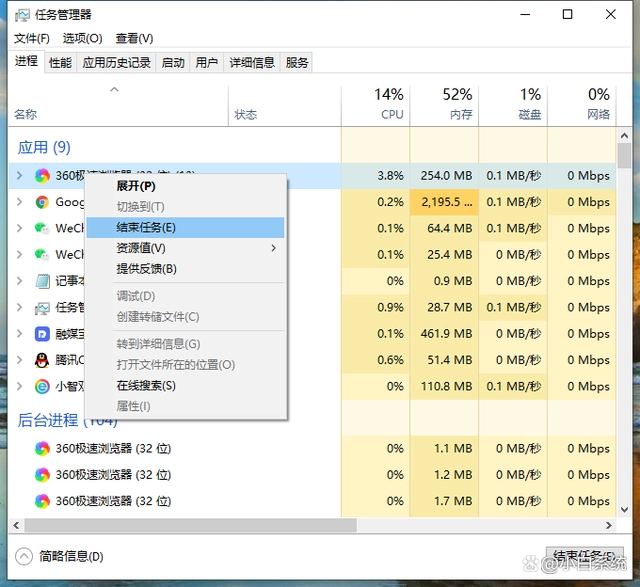This screenshot has height=587, width=640.
Task: Click the horizontal scrollbar thumb
Action: pos(191,525)
